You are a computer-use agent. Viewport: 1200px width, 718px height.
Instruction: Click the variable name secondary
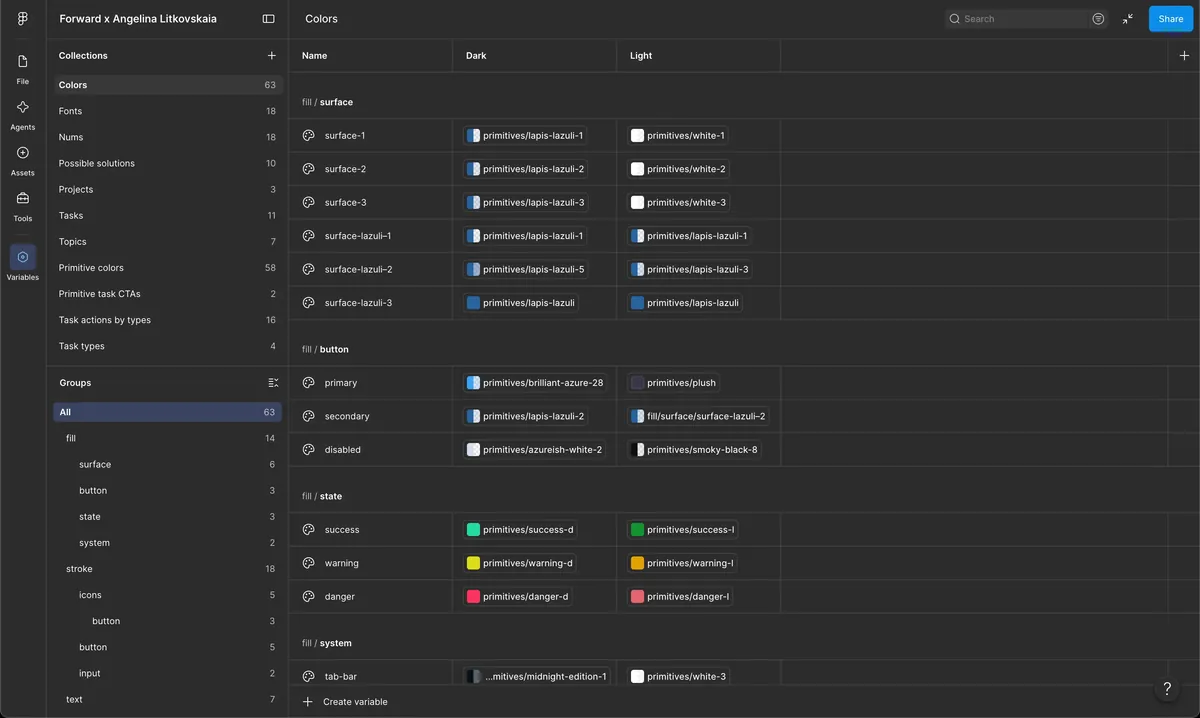click(x=347, y=416)
